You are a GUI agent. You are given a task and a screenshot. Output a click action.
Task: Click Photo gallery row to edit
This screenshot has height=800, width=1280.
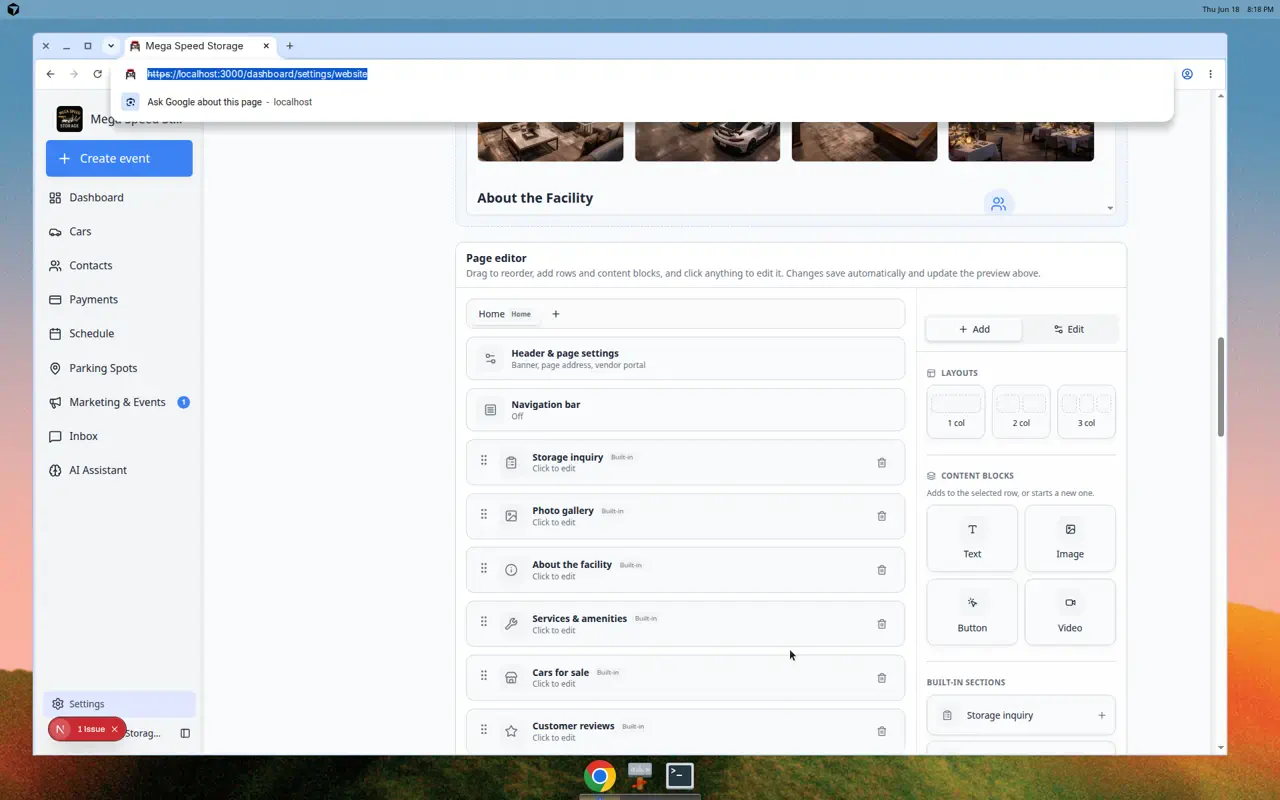tap(685, 515)
